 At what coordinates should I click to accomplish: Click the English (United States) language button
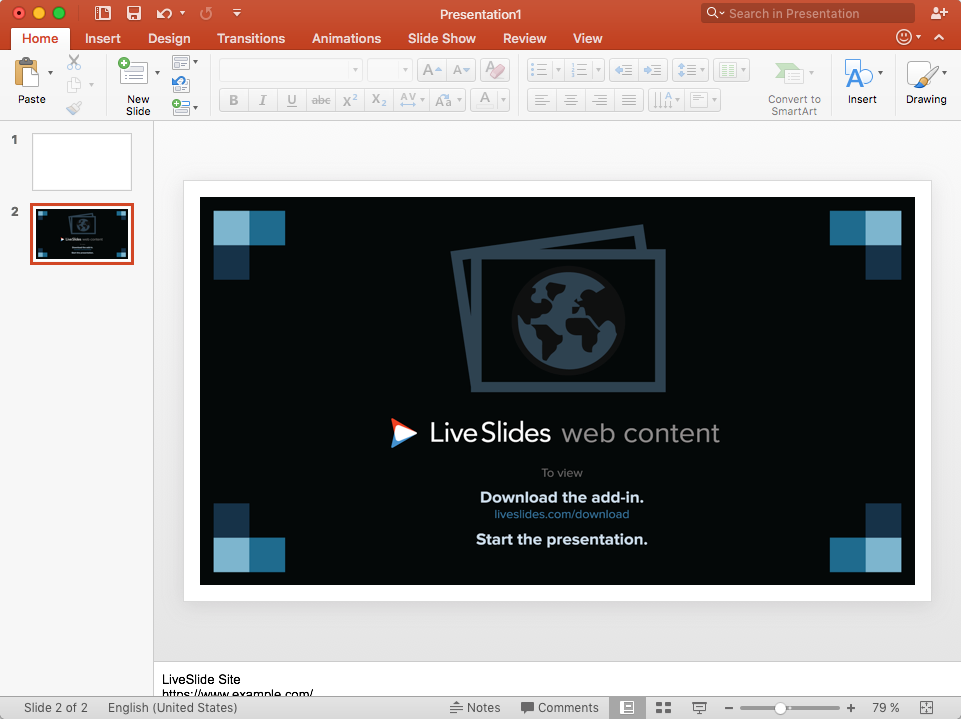point(172,708)
